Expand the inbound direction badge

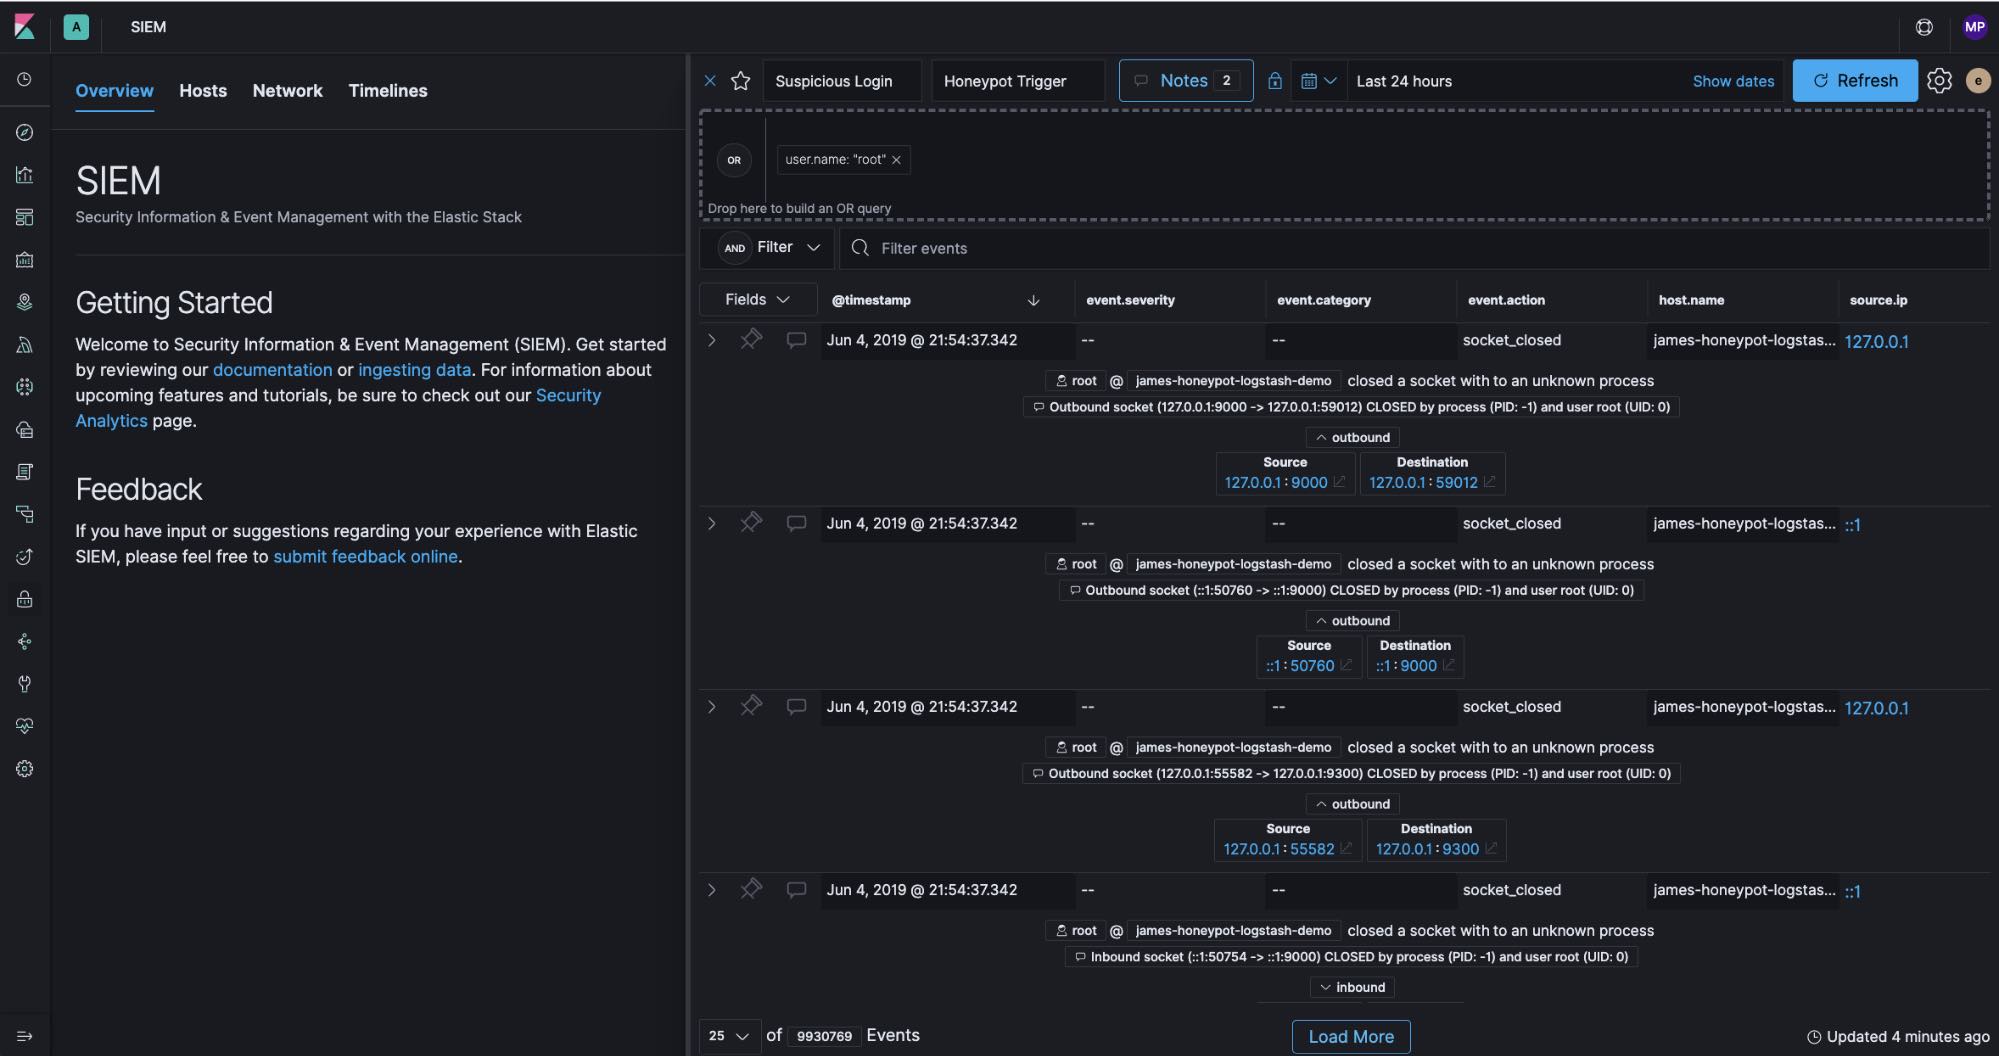[1352, 987]
